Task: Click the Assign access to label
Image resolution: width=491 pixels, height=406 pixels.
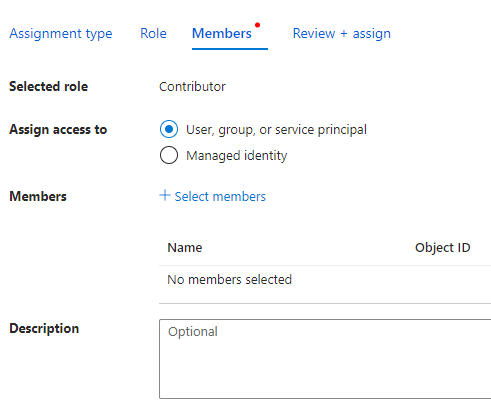Action: (x=58, y=129)
